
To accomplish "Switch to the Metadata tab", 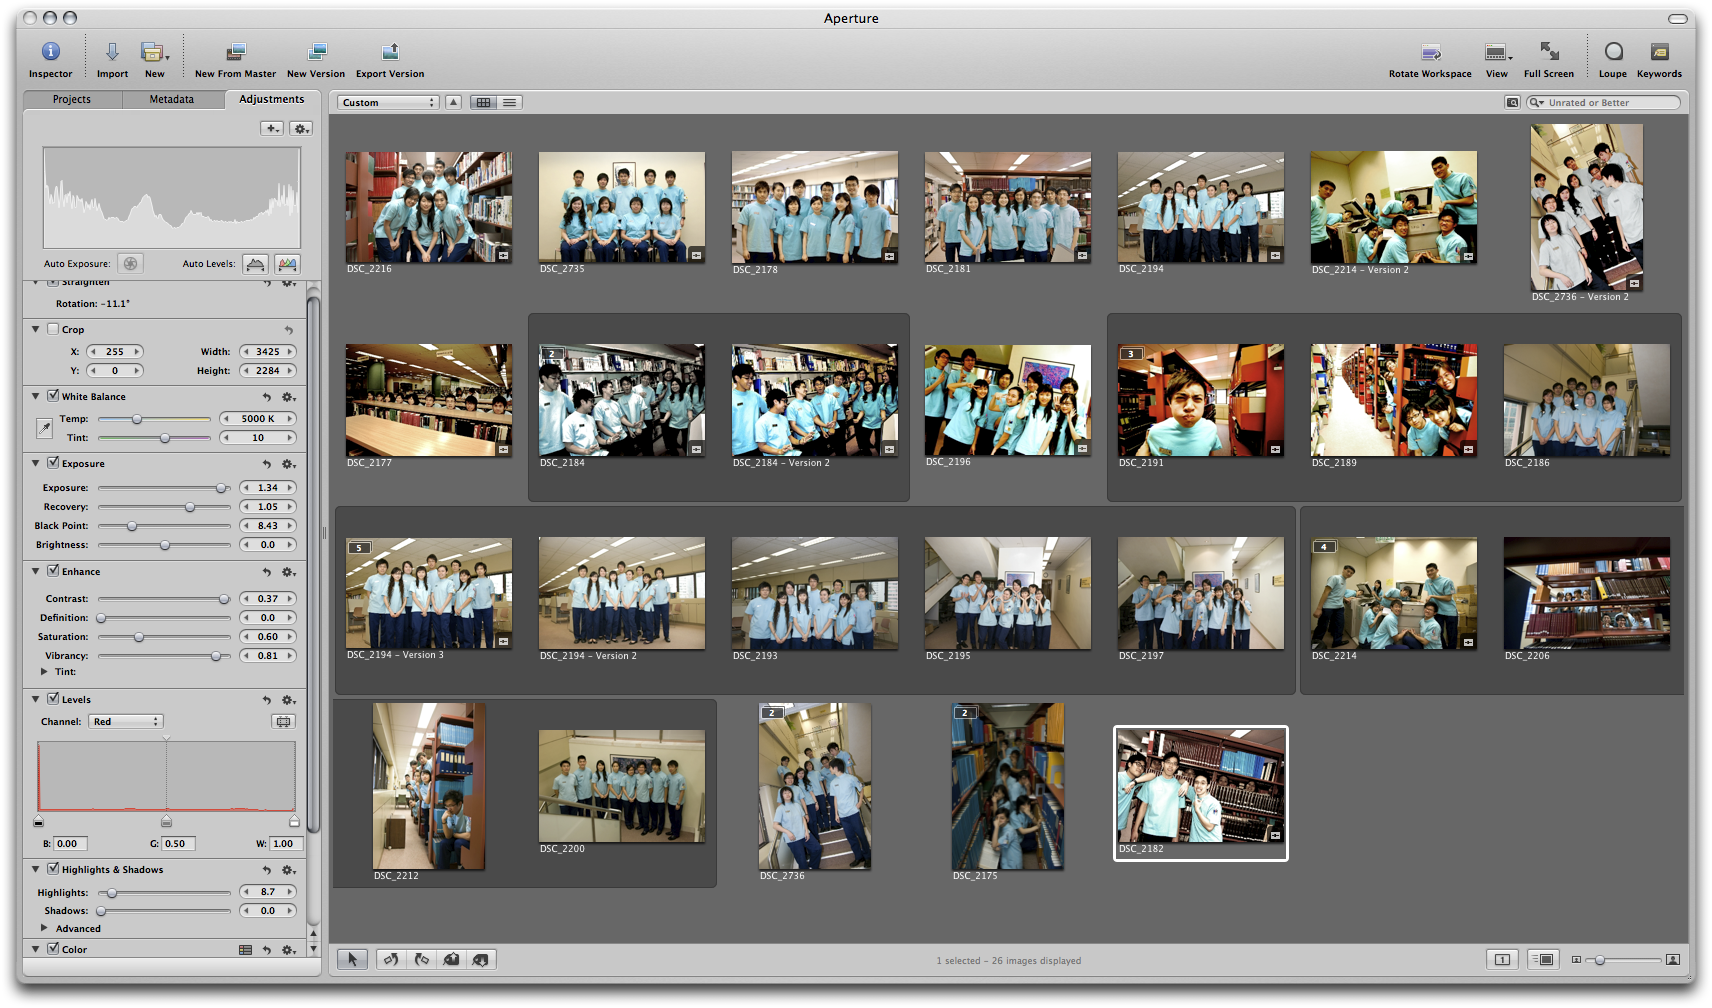I will pos(172,99).
